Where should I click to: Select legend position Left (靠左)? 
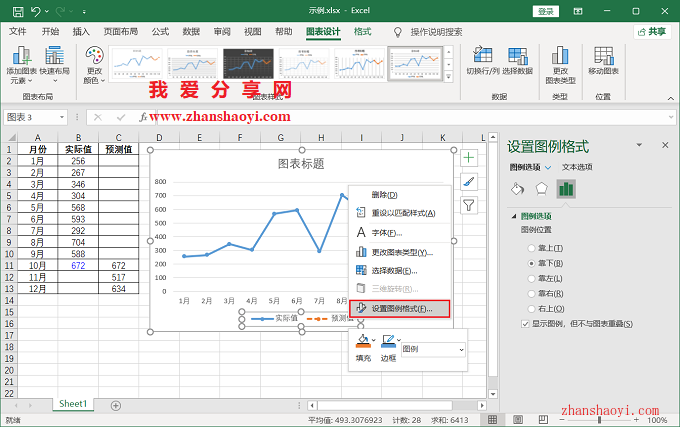(x=531, y=278)
